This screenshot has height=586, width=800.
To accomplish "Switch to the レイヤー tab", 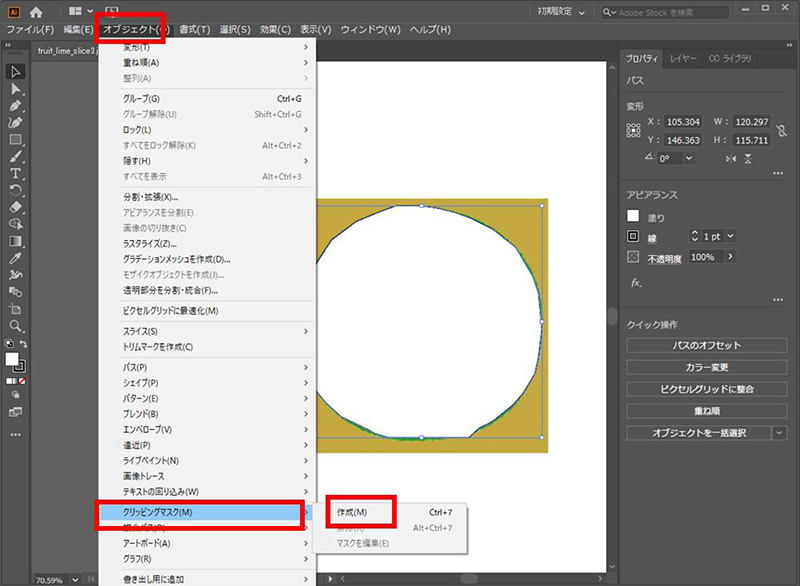I will [684, 60].
